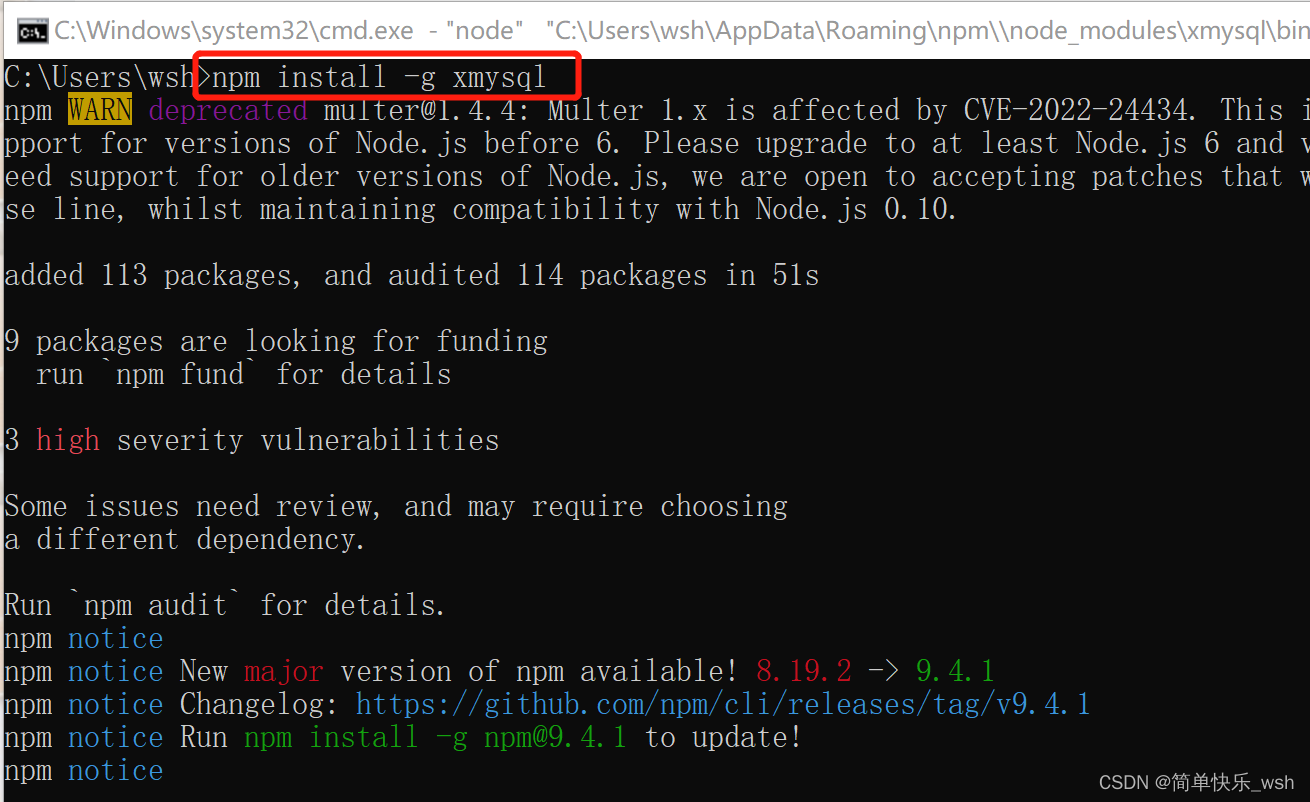Click the 'Changelog:' label

(x=260, y=704)
